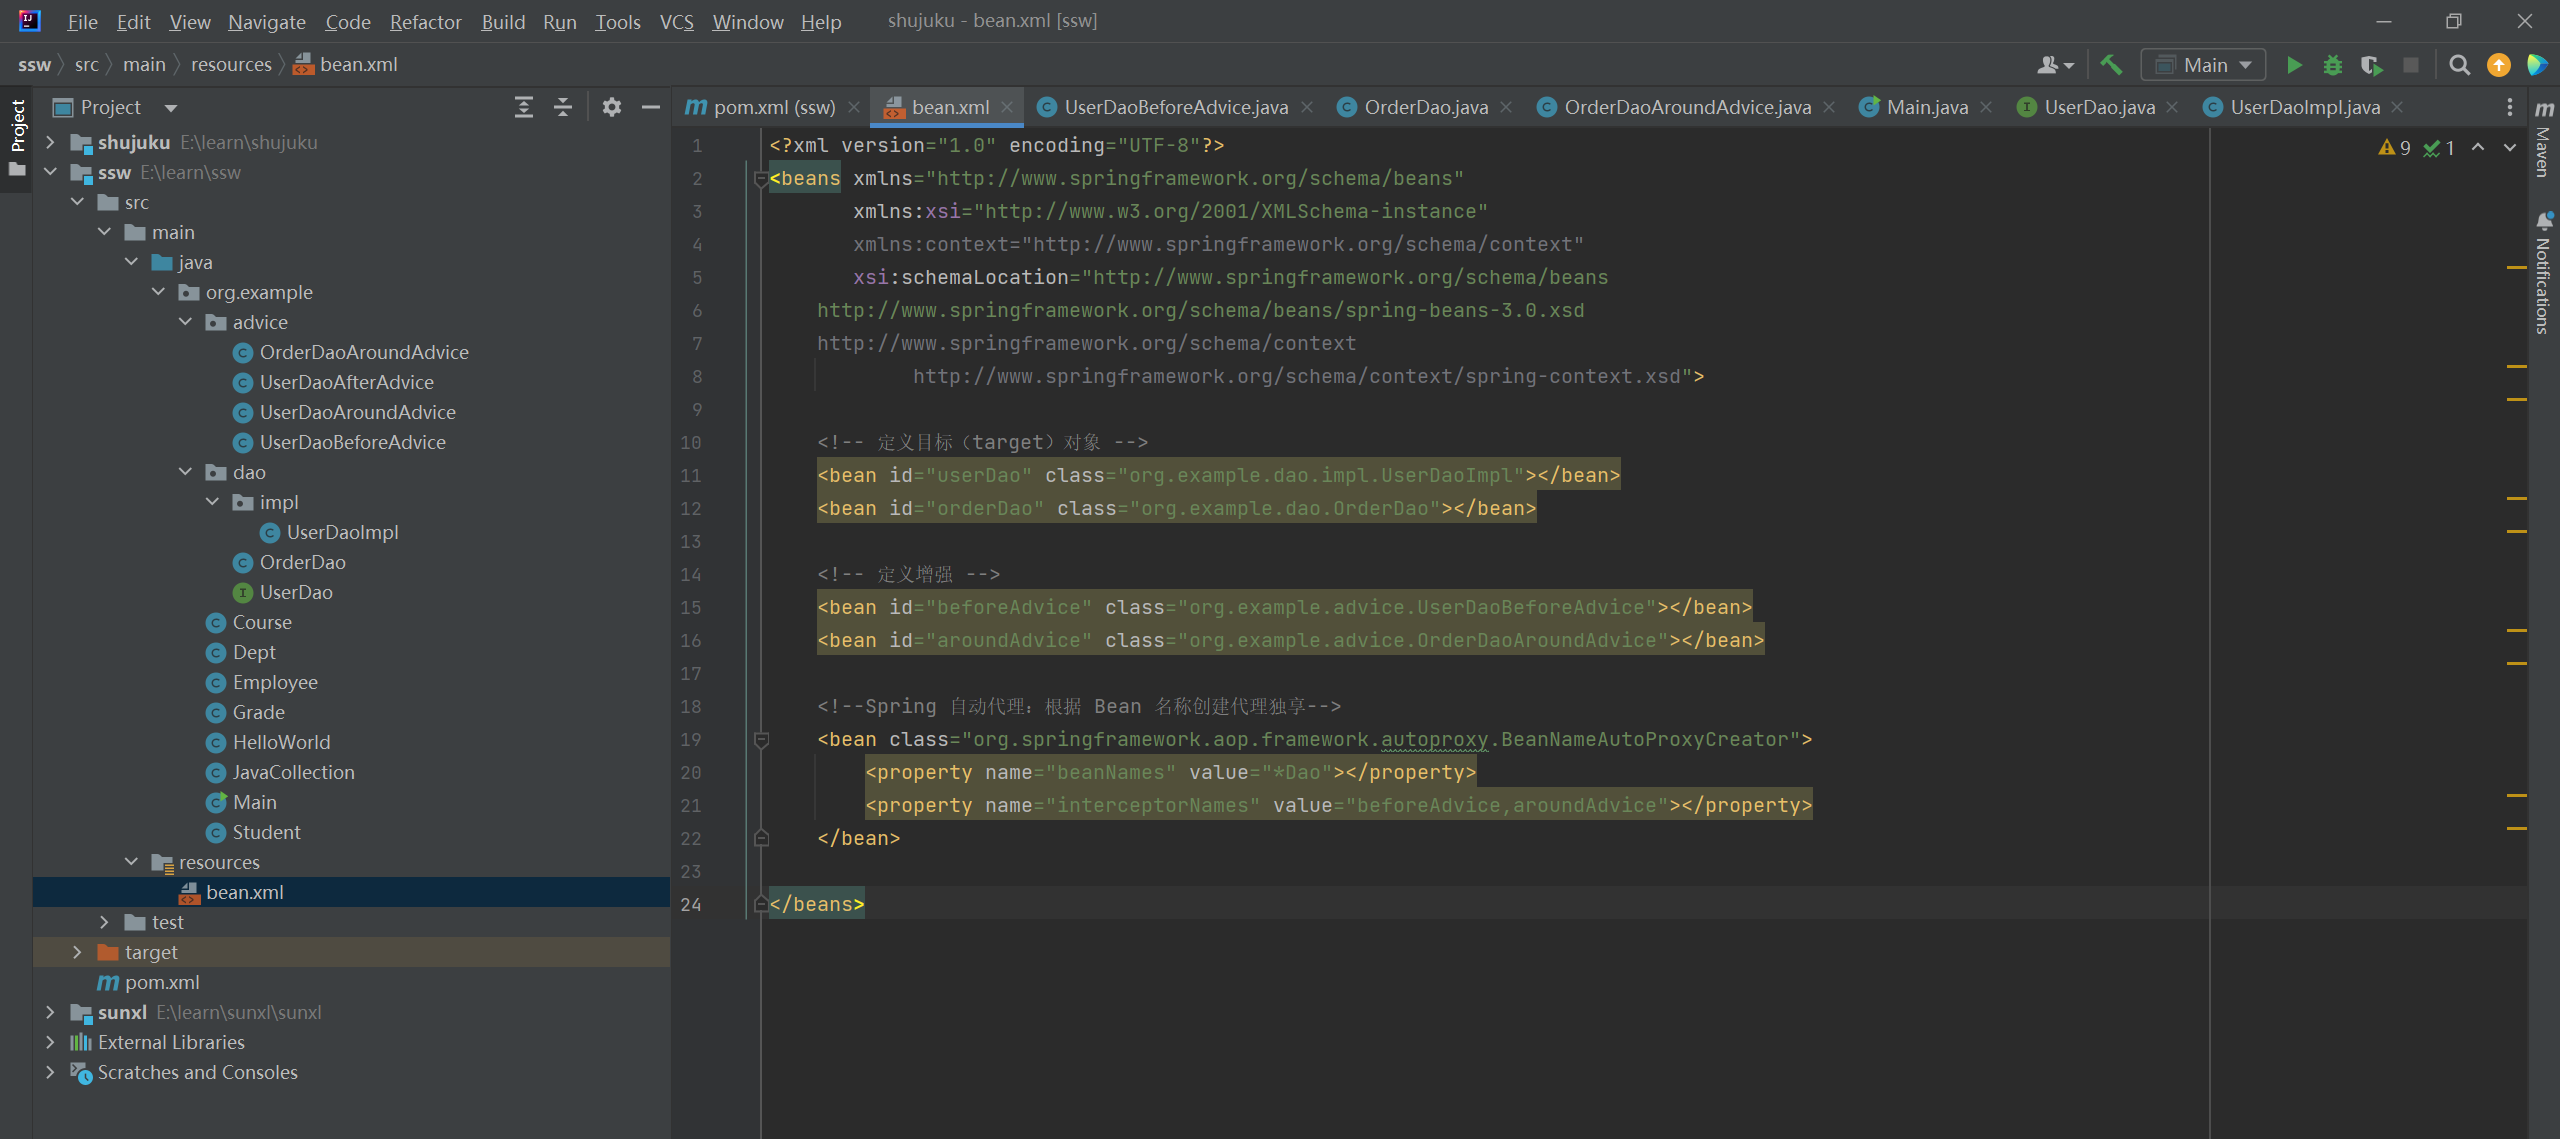Switch to the OrderDao.java tab
This screenshot has width=2560, height=1139.
point(1425,107)
